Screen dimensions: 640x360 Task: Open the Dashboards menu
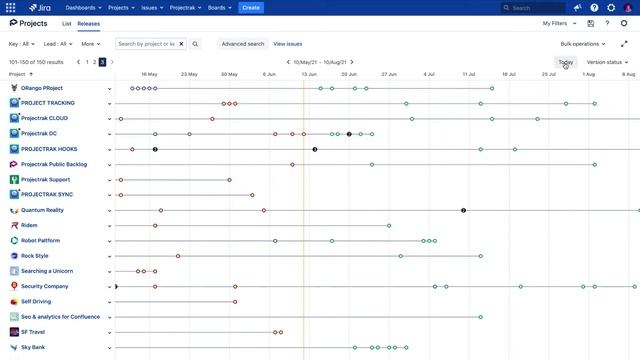coord(83,8)
